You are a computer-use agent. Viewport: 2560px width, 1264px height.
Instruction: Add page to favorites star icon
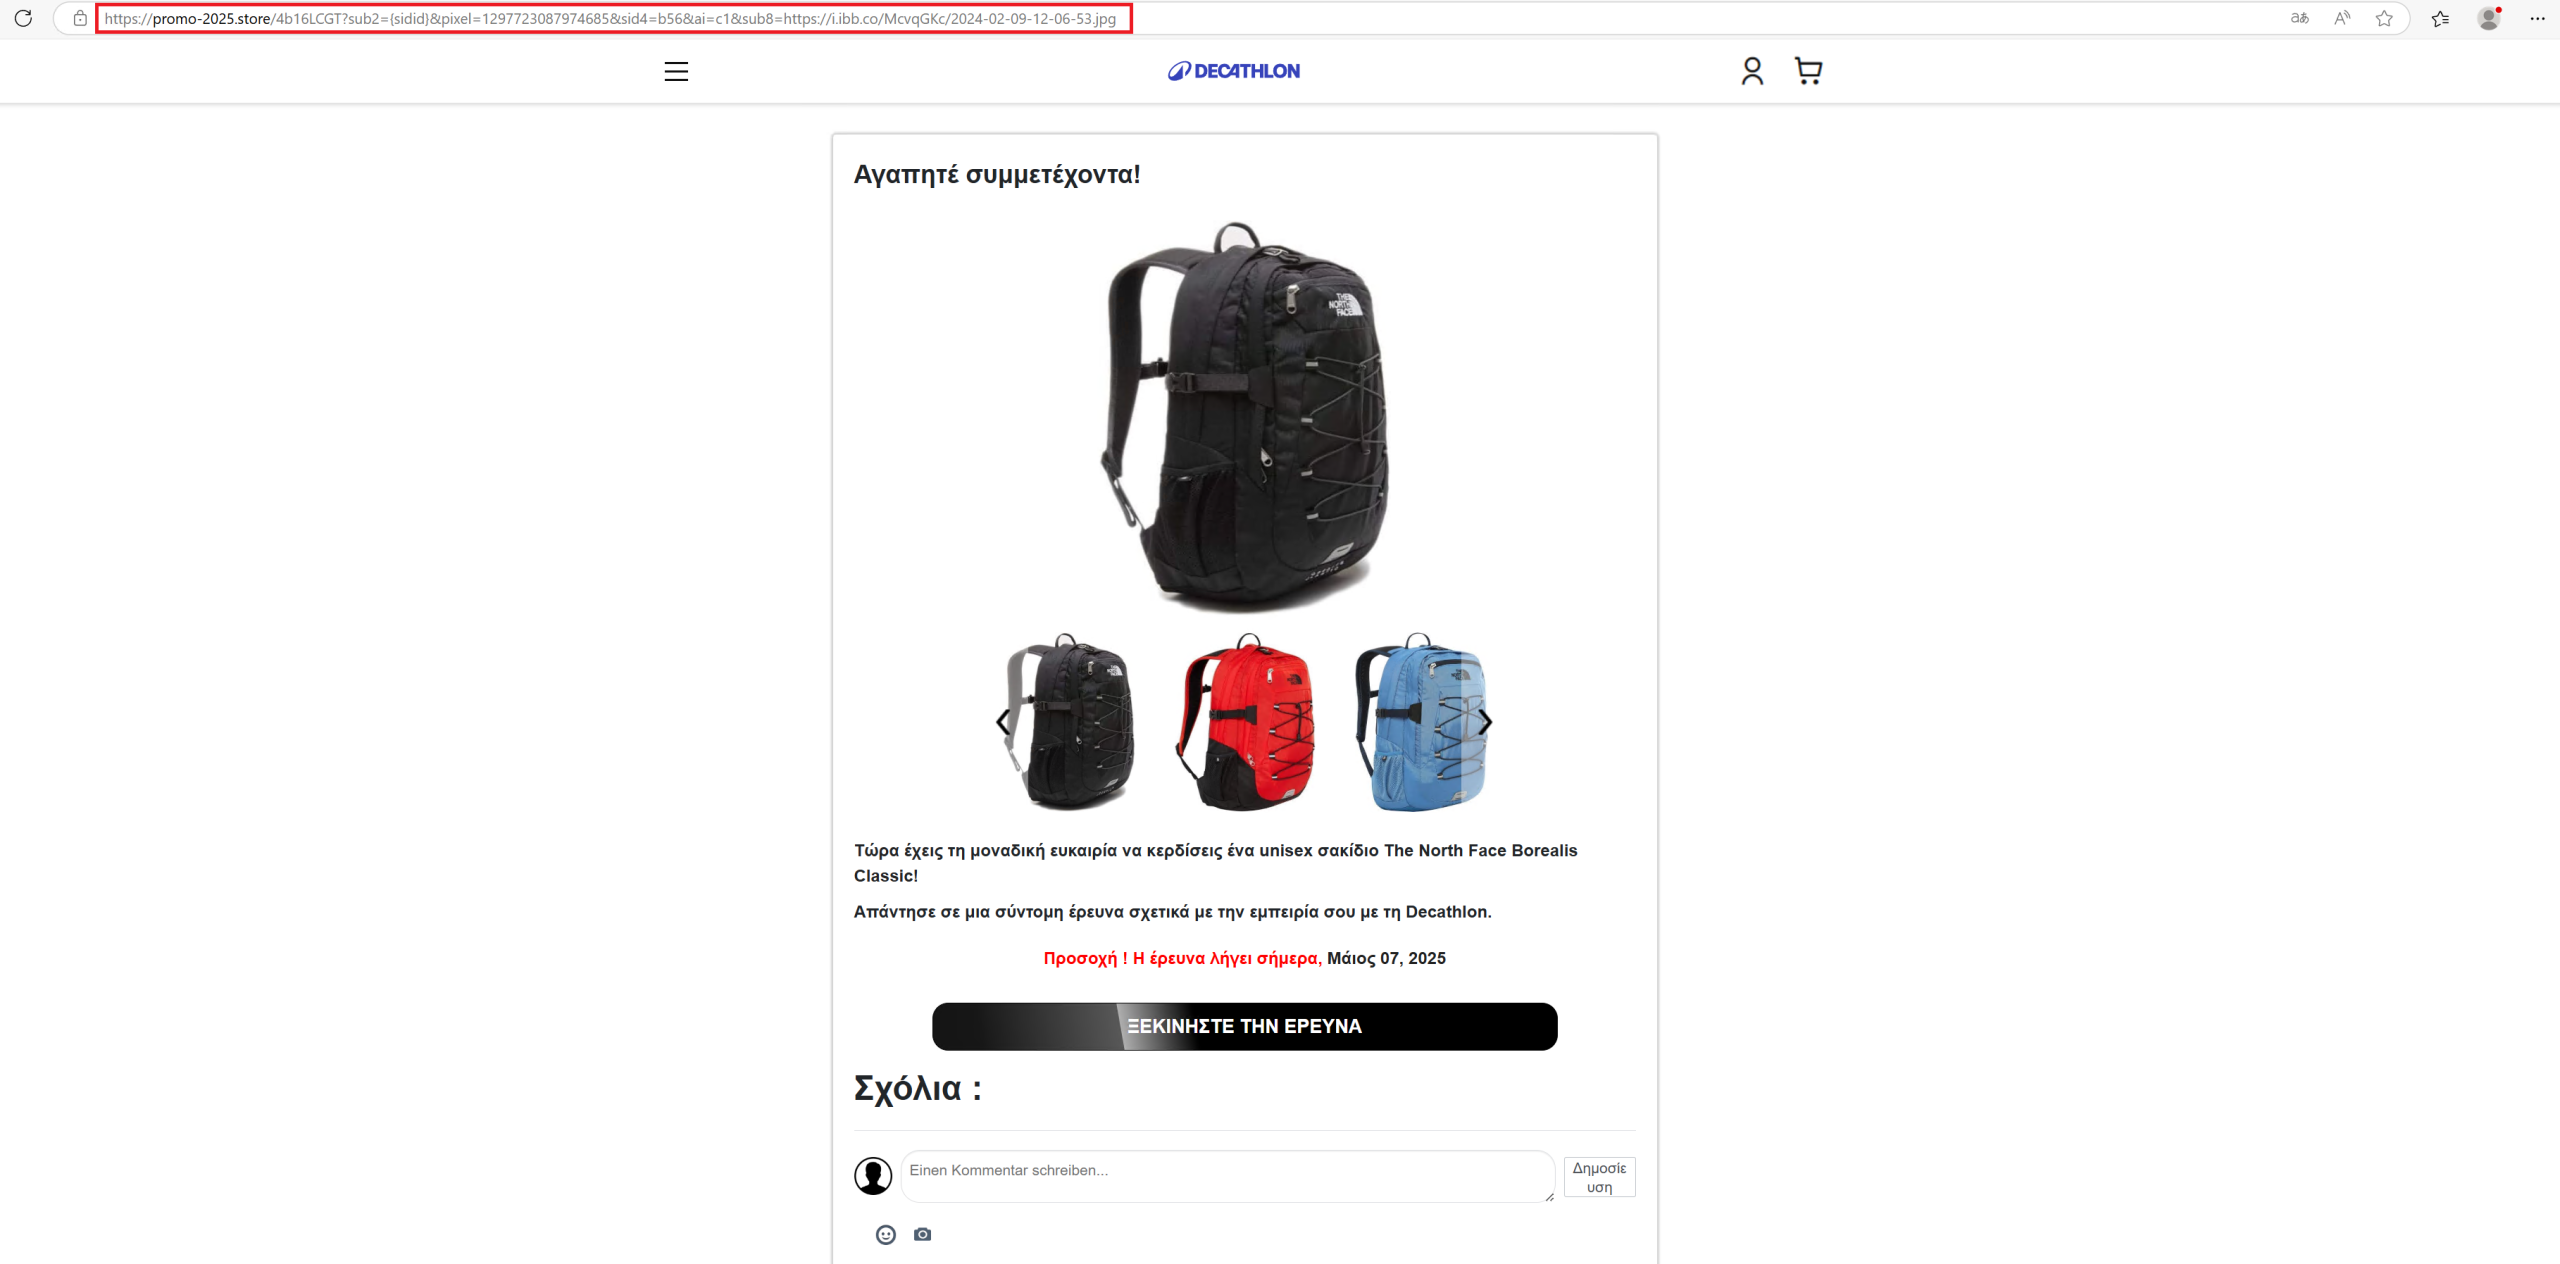pos(2384,18)
